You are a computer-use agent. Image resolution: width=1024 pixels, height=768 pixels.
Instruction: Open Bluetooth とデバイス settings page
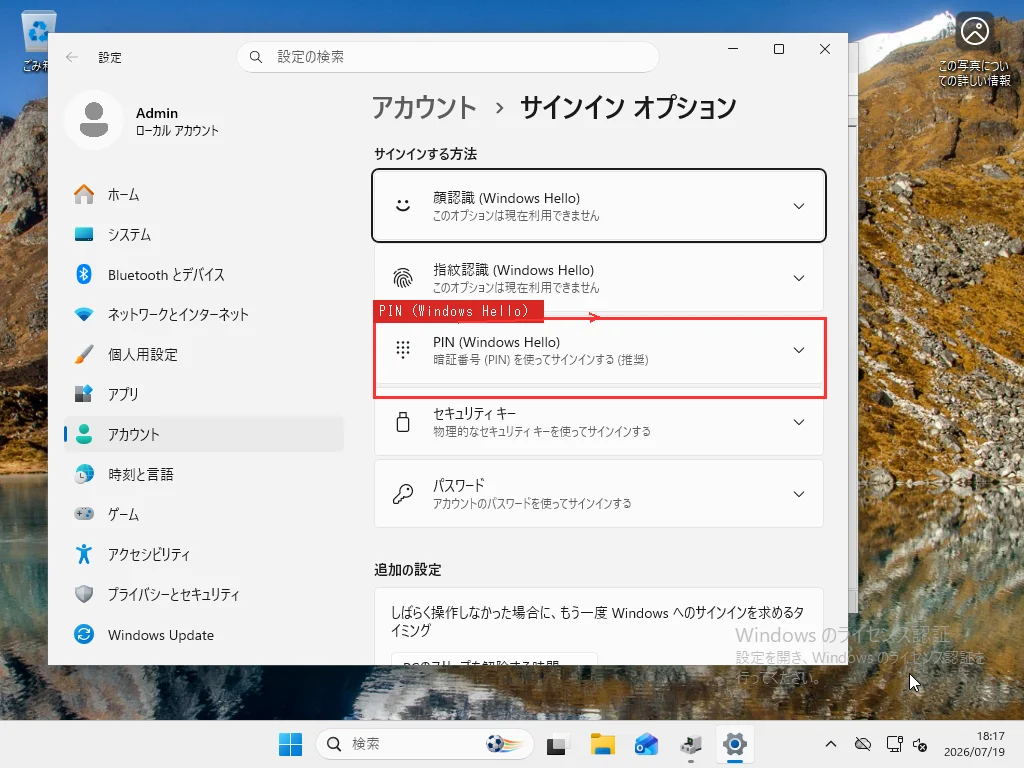click(x=204, y=274)
